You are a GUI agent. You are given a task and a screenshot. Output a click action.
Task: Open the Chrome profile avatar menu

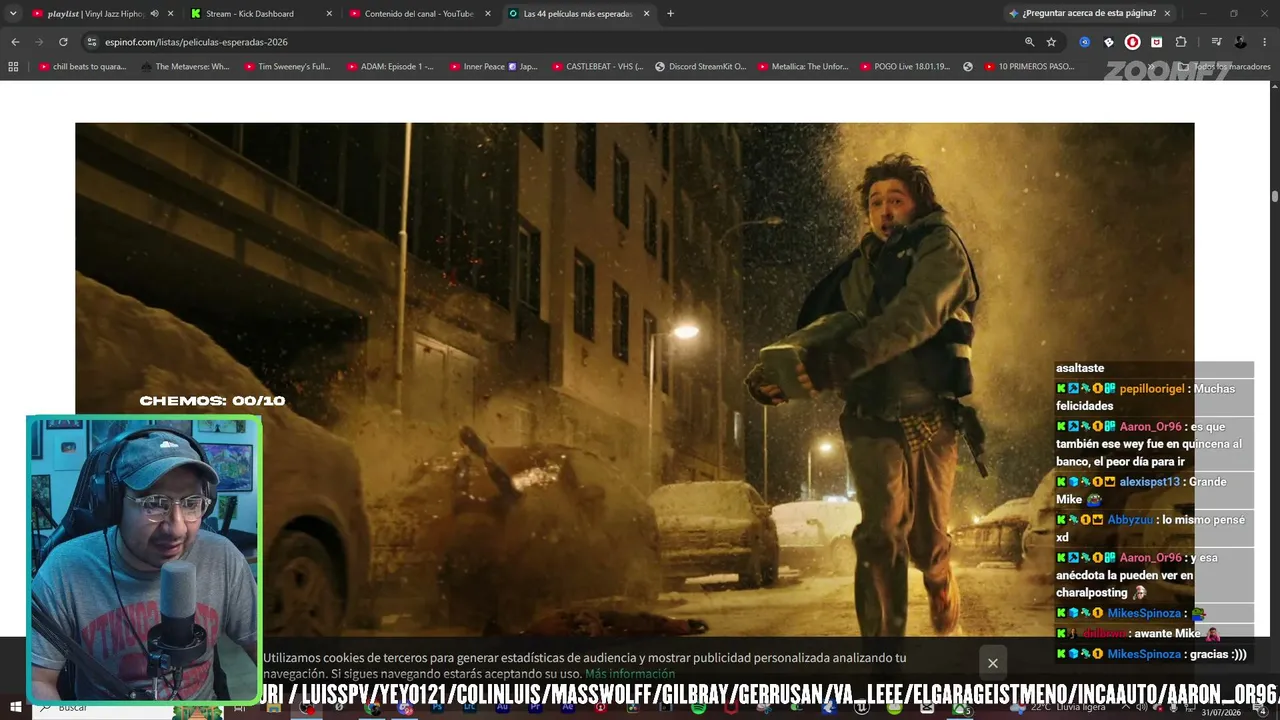1241,42
